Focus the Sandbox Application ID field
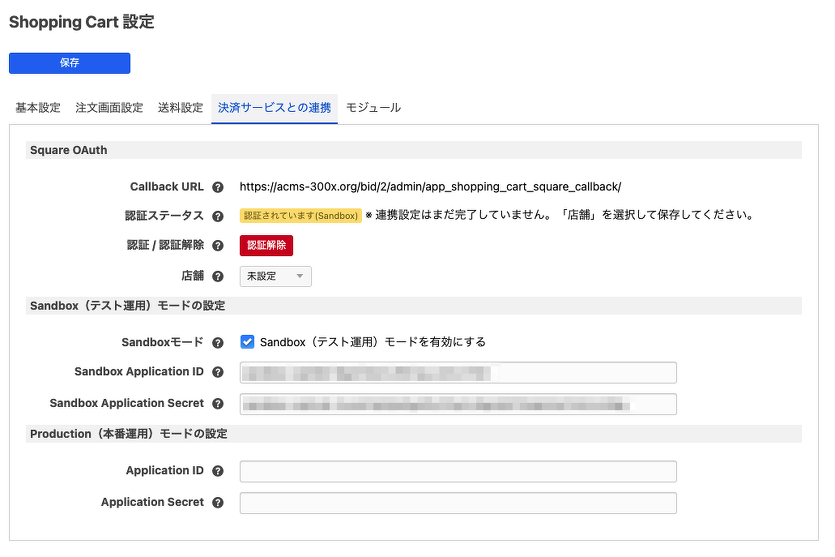The height and width of the screenshot is (557, 835). click(x=458, y=372)
